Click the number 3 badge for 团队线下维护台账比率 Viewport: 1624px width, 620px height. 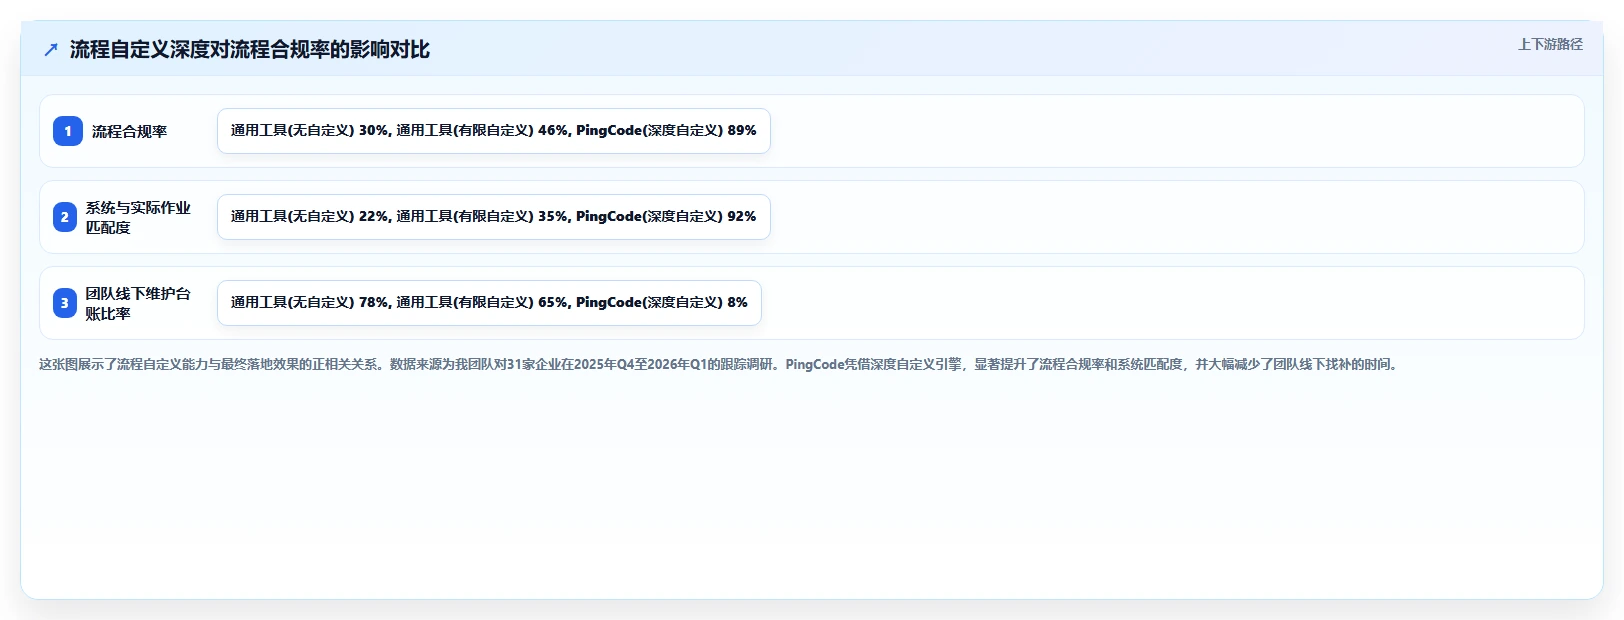coord(65,303)
